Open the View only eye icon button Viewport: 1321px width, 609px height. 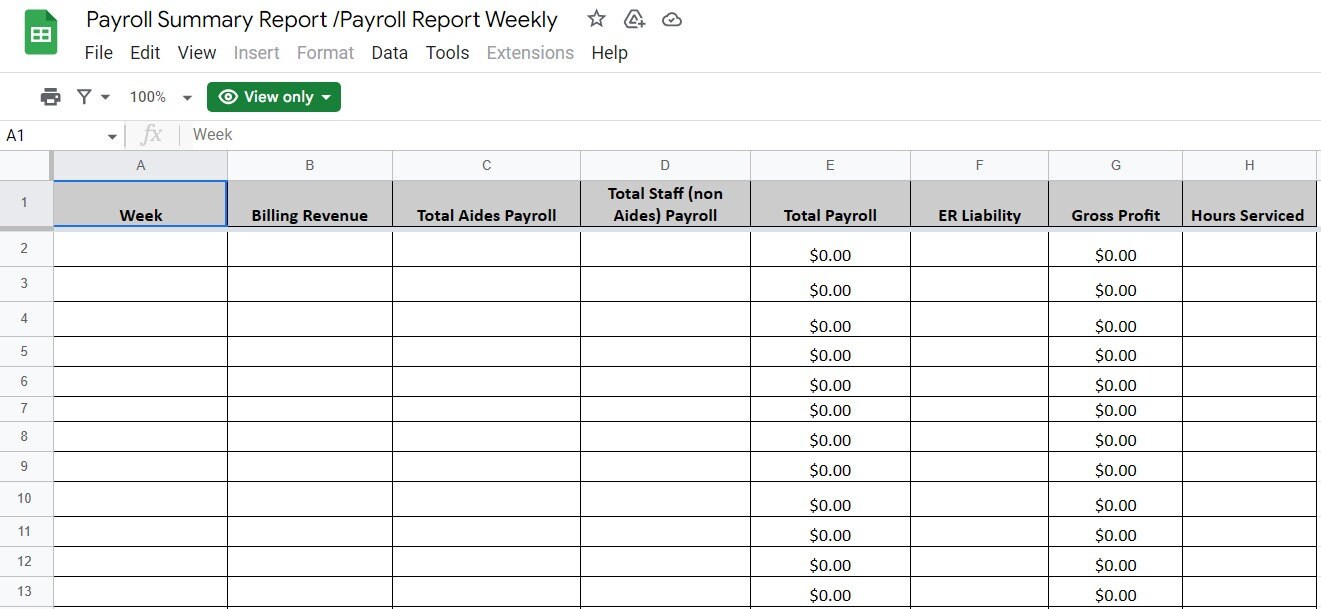pyautogui.click(x=229, y=96)
